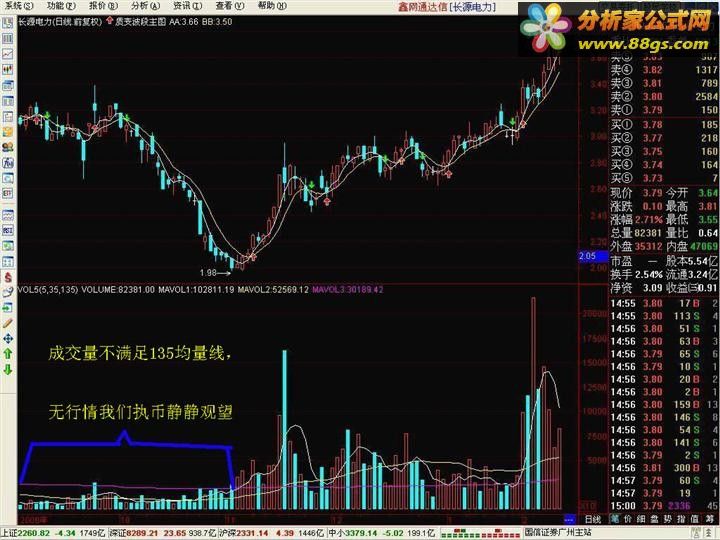
Task: Click the BT icon in left sidebar
Action: pyautogui.click(x=8, y=194)
